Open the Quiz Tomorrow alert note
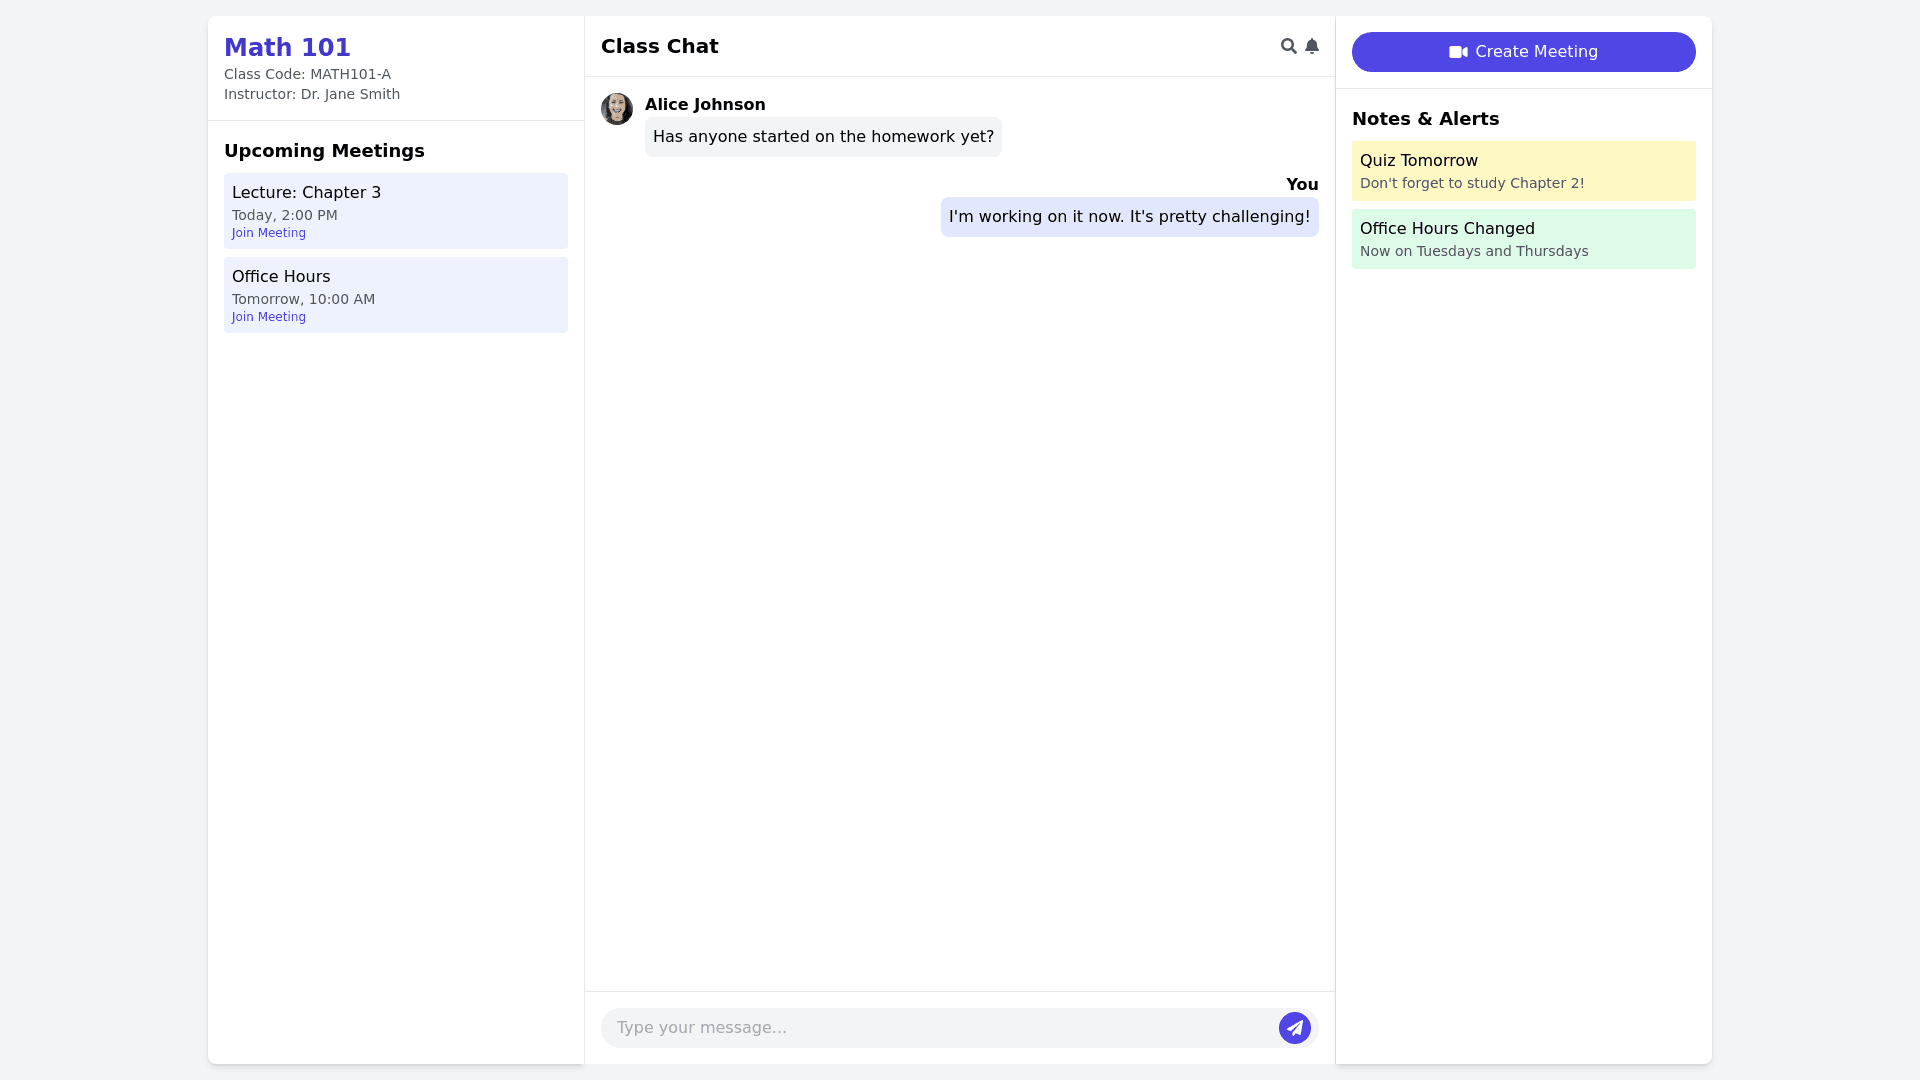Screen dimensions: 1920x1080 pos(1523,171)
